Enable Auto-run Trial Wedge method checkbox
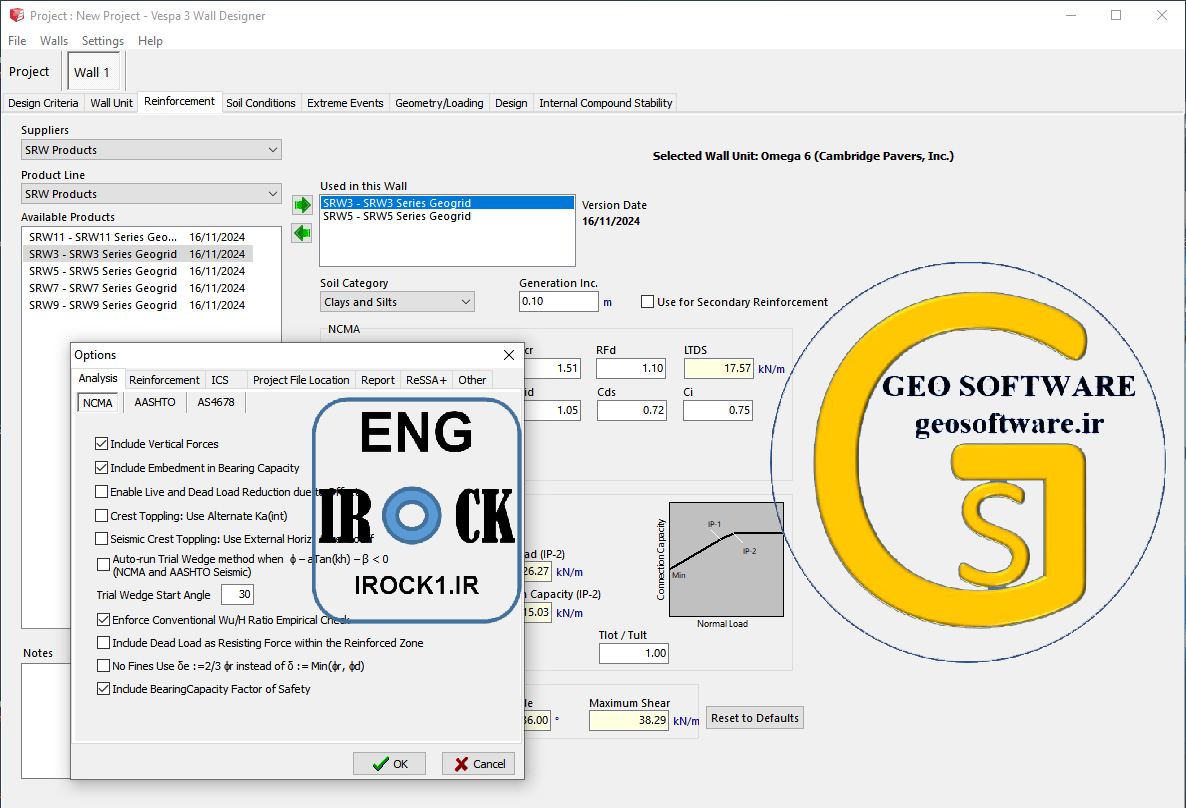Screen dimensions: 1186x808 (104, 564)
